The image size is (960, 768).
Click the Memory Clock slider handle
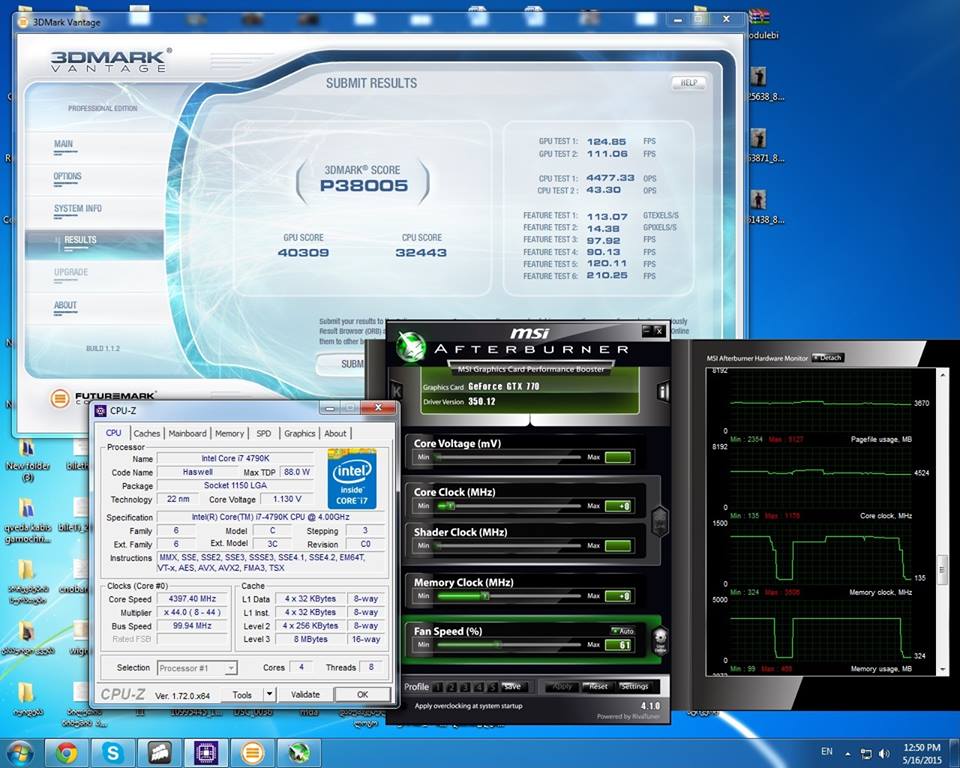click(x=484, y=596)
